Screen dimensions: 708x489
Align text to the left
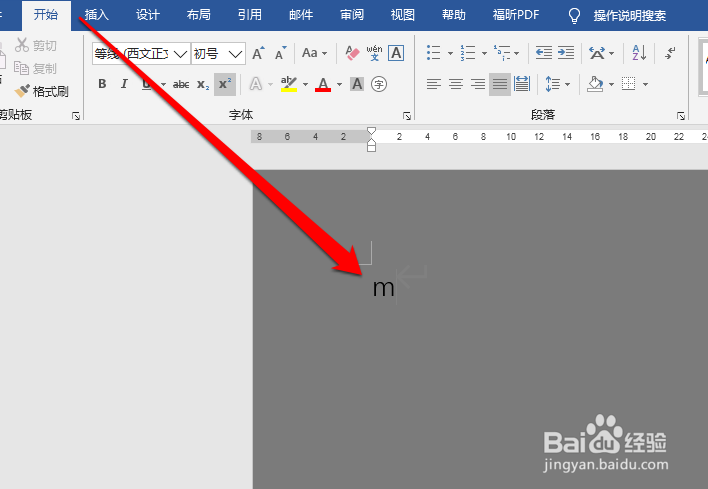434,84
